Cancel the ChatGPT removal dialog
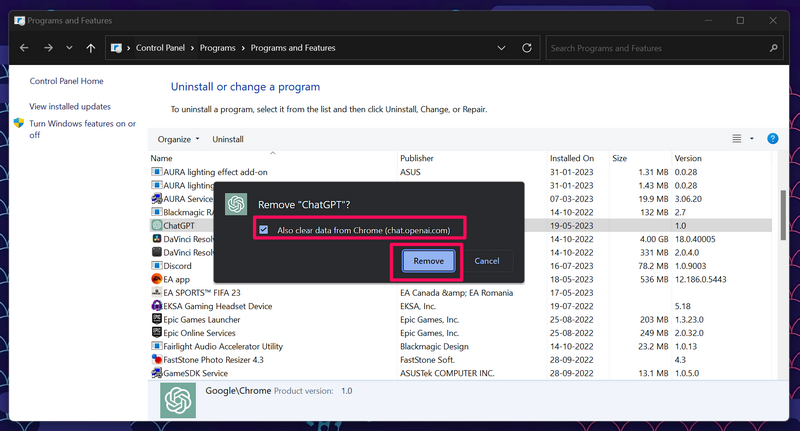The width and height of the screenshot is (800, 431). (487, 261)
